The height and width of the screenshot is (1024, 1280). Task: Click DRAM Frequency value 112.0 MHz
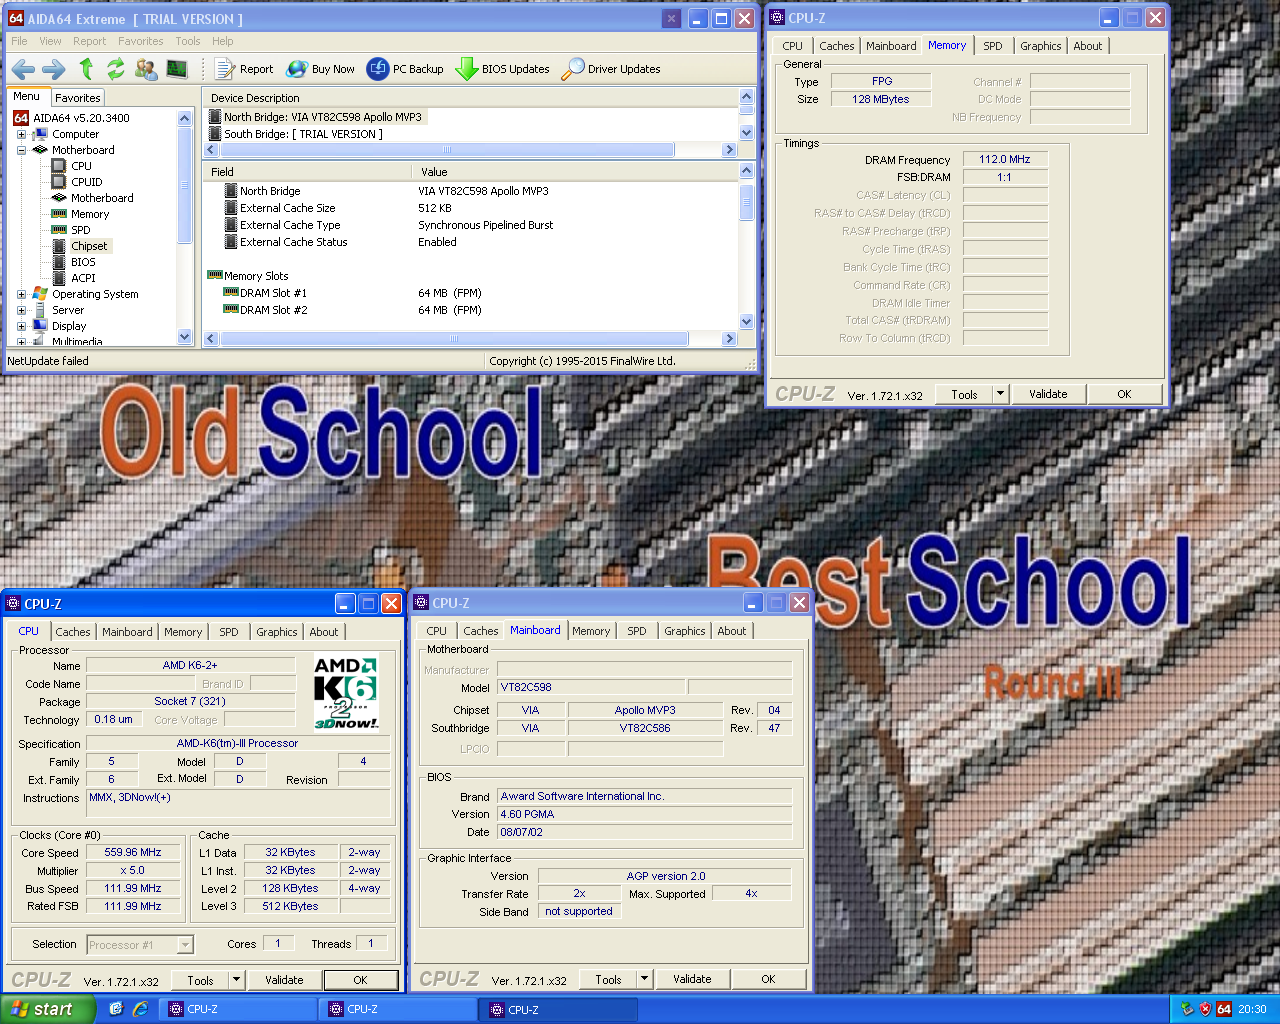(1005, 159)
